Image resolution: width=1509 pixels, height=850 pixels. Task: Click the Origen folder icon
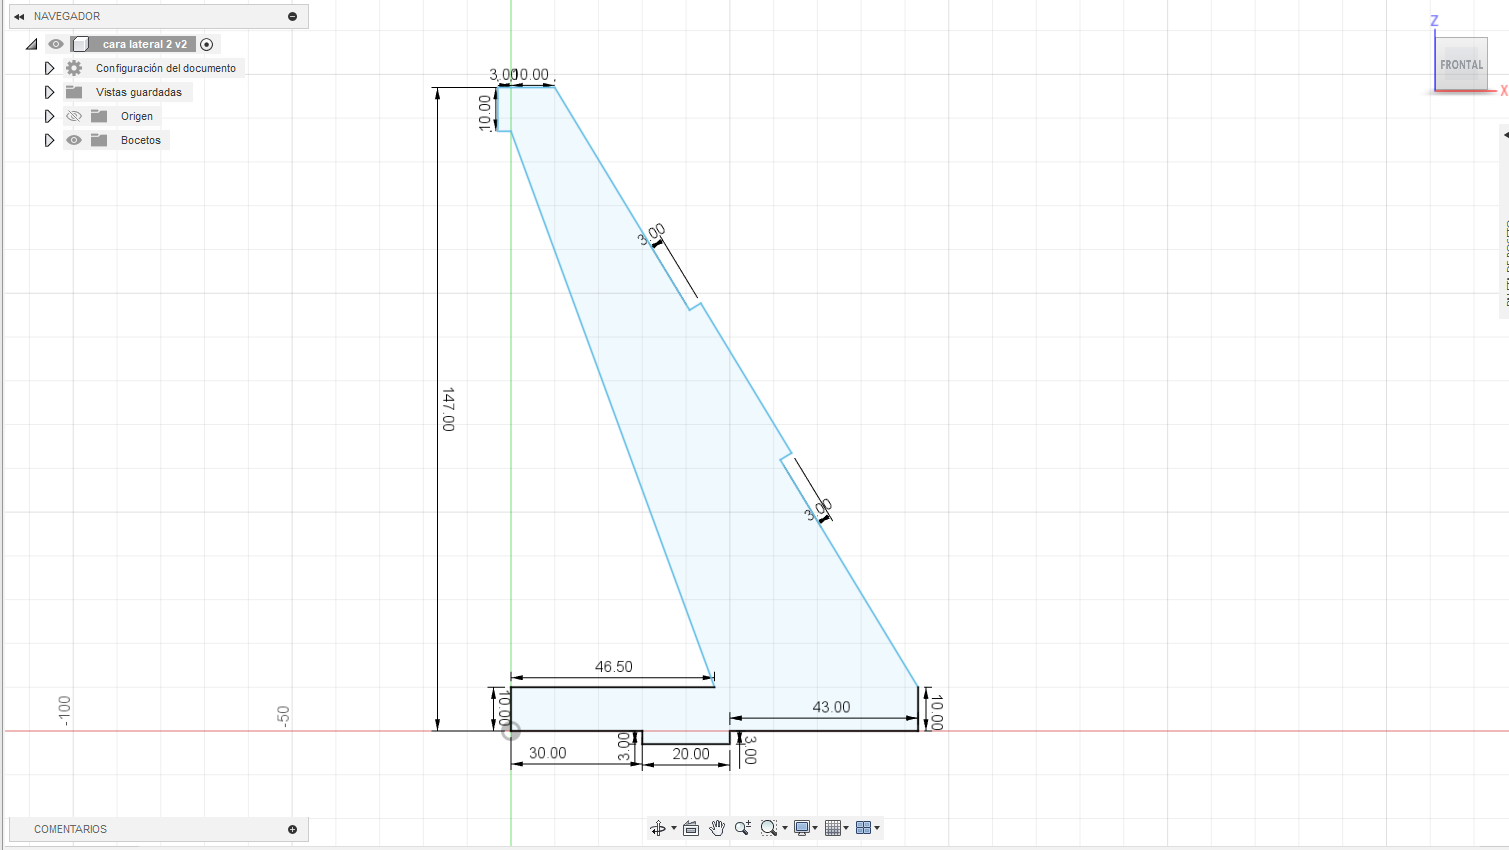[x=99, y=116]
